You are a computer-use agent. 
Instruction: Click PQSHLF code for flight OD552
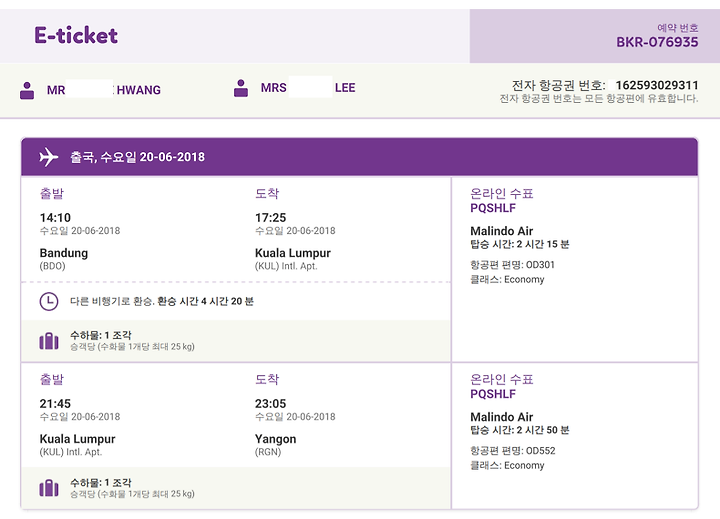point(493,394)
